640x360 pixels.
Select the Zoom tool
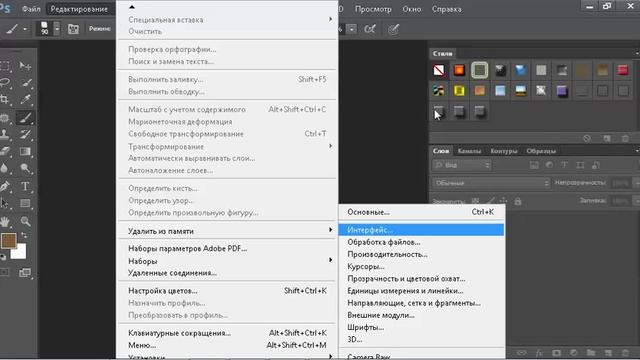(25, 221)
